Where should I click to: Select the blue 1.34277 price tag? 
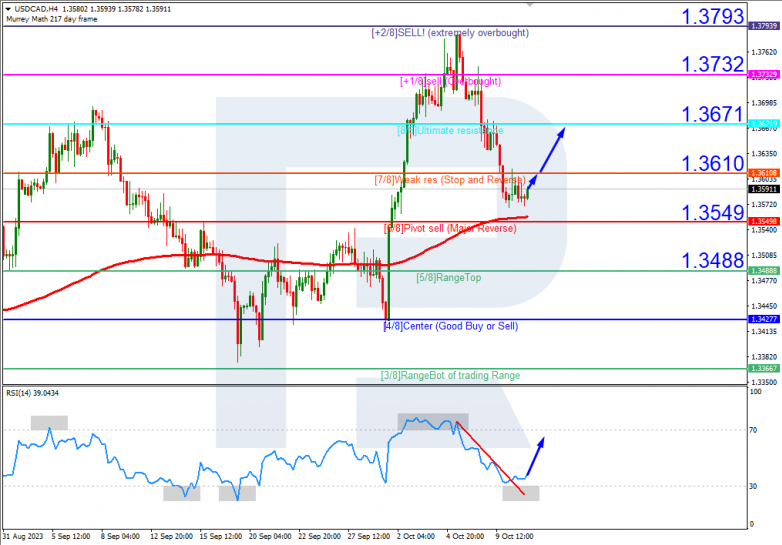[x=764, y=319]
